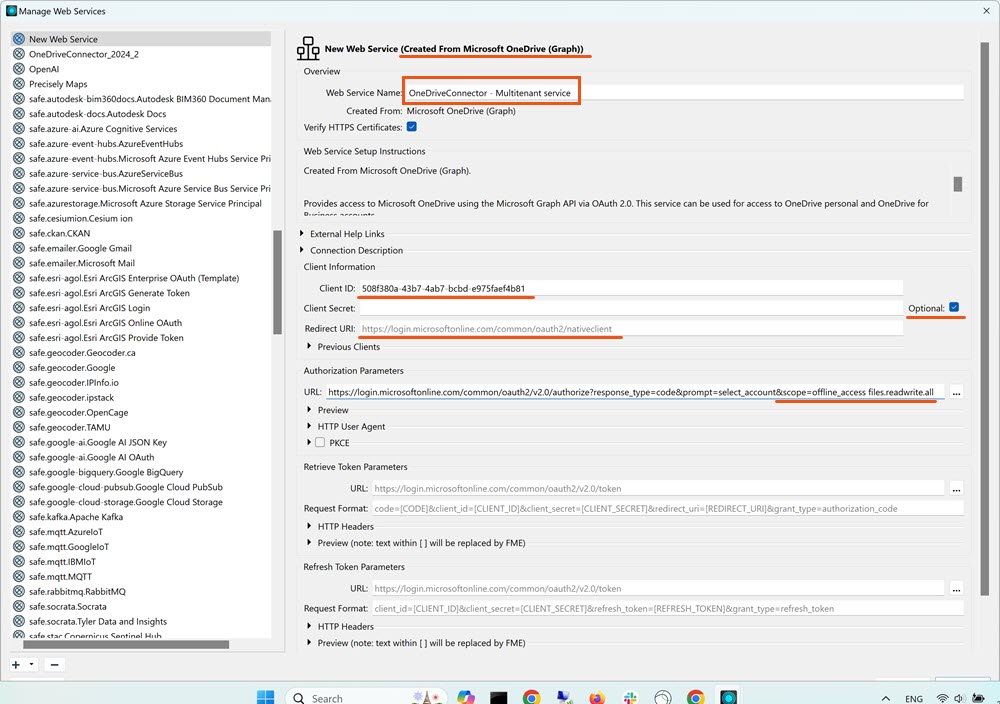Expand Authorization Parameters Preview
This screenshot has height=704, width=1000.
click(309, 409)
